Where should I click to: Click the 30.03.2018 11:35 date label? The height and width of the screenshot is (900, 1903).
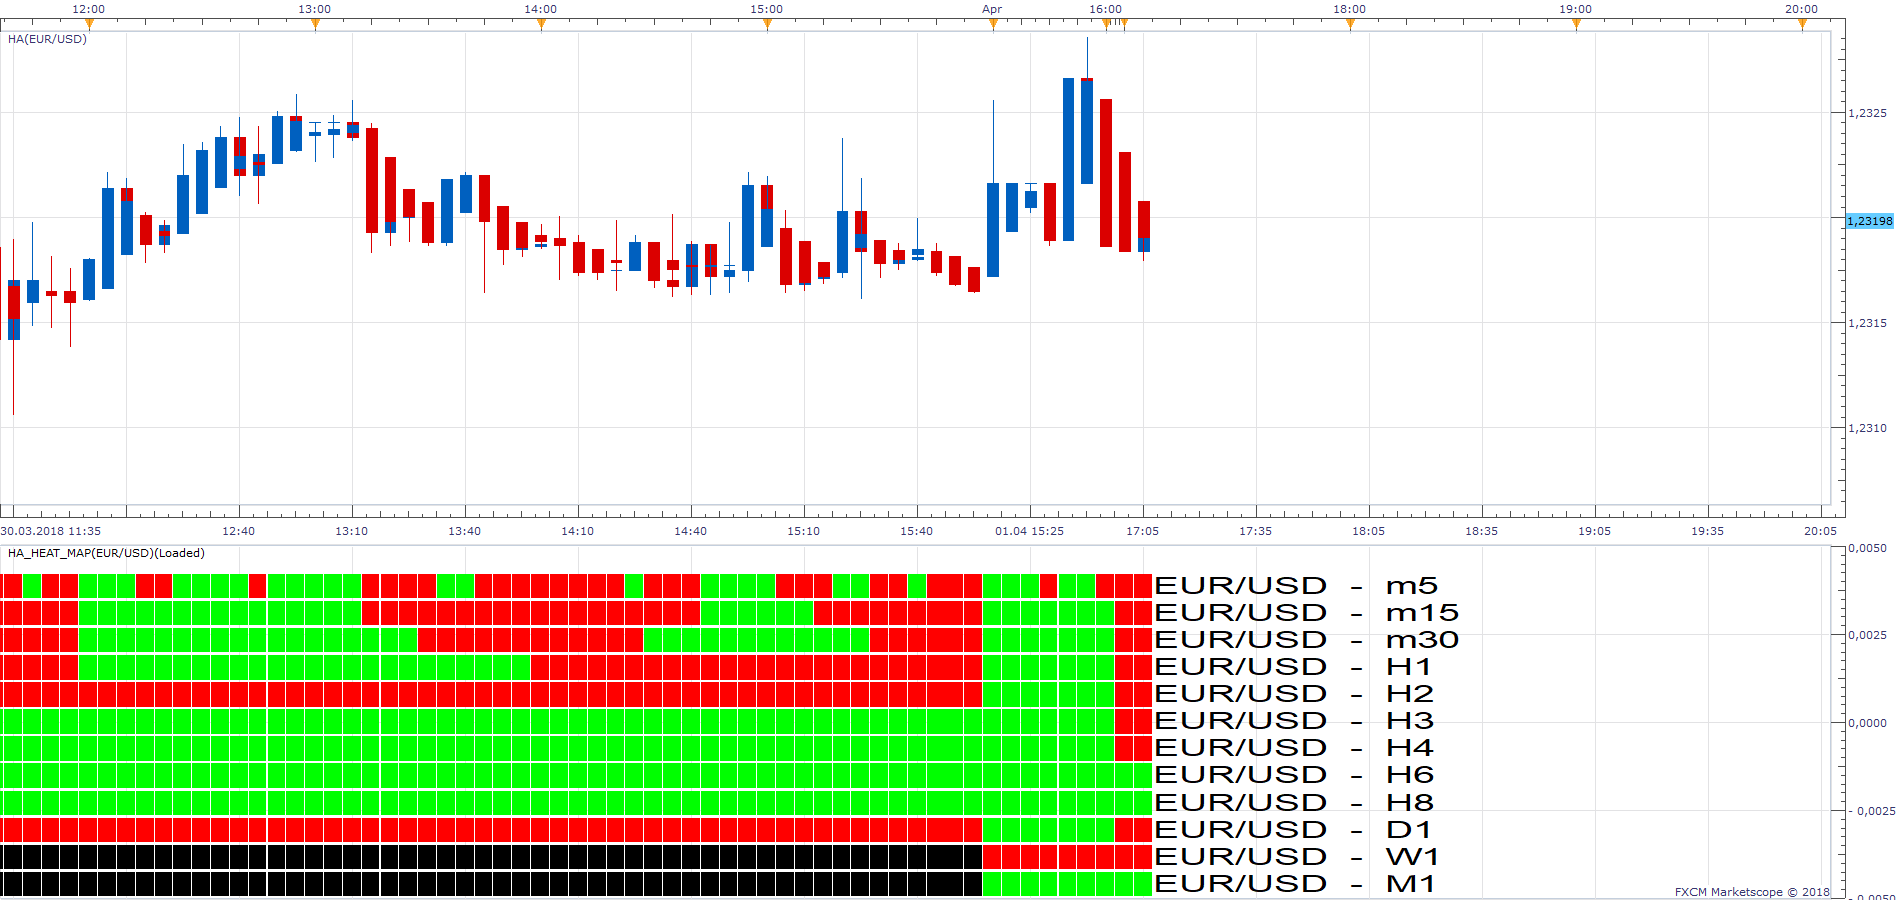(x=51, y=531)
